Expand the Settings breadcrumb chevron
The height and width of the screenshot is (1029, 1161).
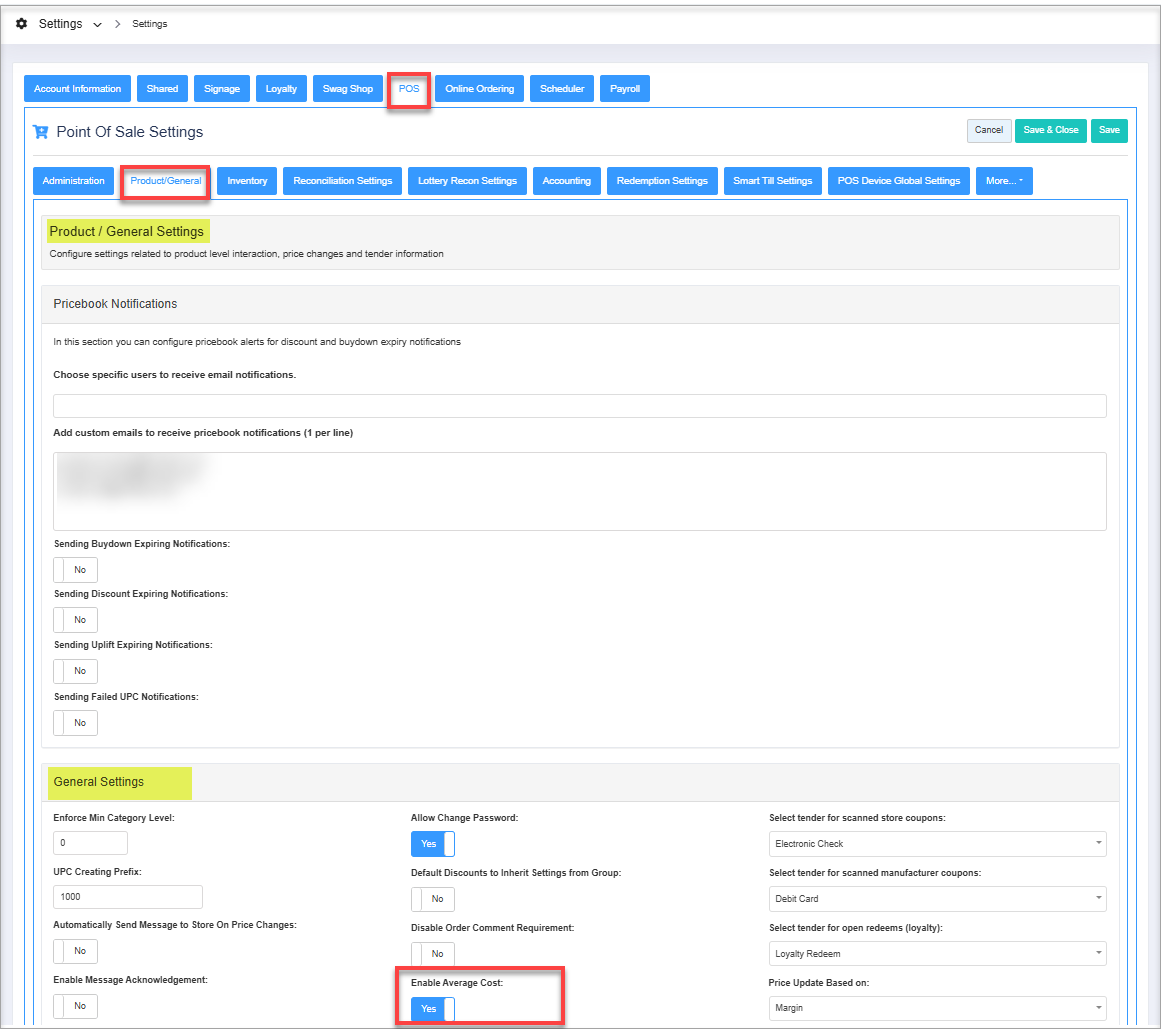tap(97, 25)
